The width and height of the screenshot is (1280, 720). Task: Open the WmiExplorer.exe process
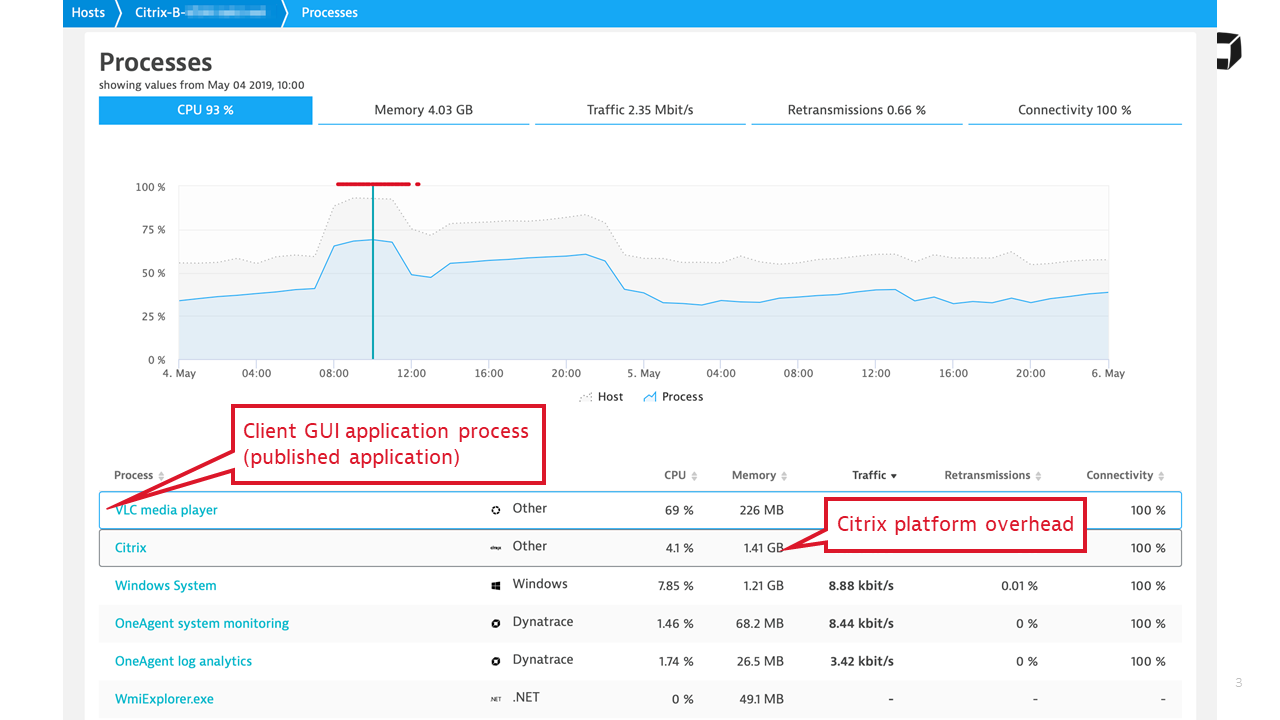(164, 700)
